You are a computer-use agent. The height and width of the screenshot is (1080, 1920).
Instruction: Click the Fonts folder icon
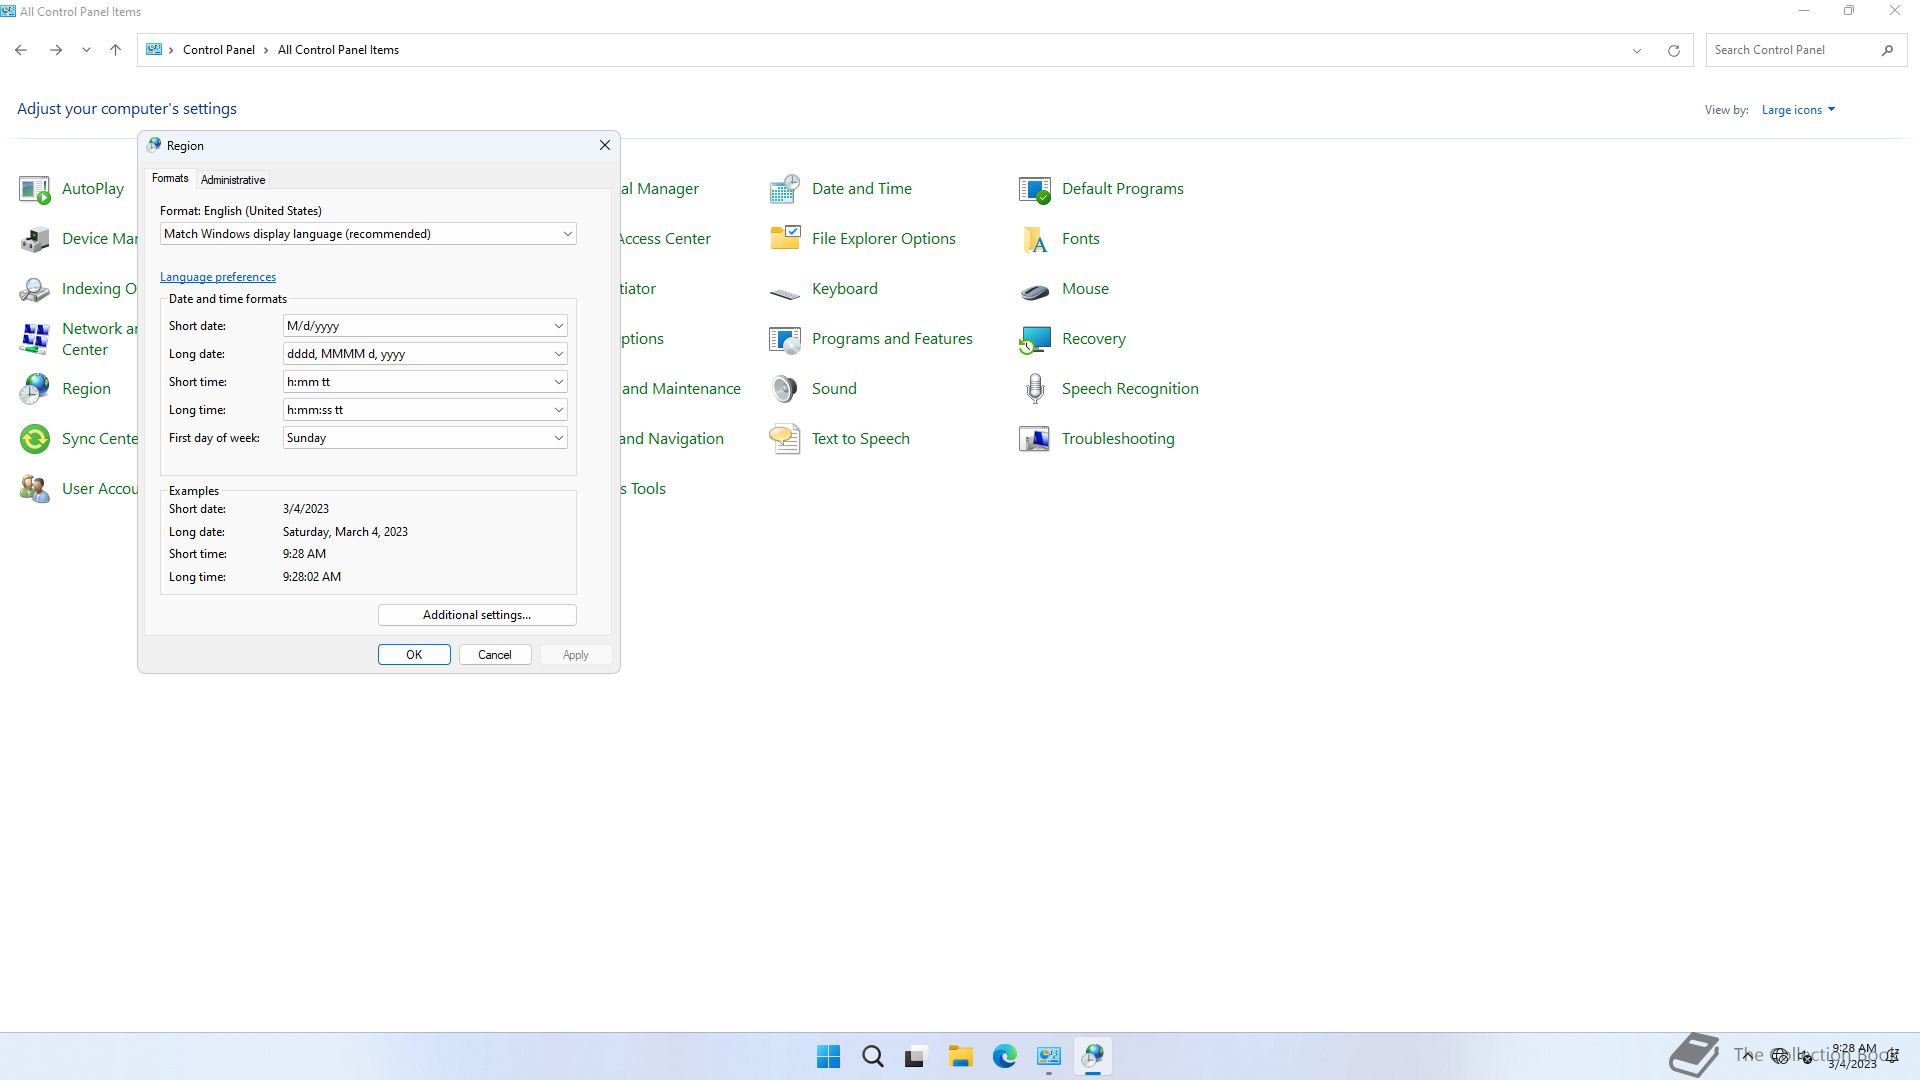[1035, 239]
